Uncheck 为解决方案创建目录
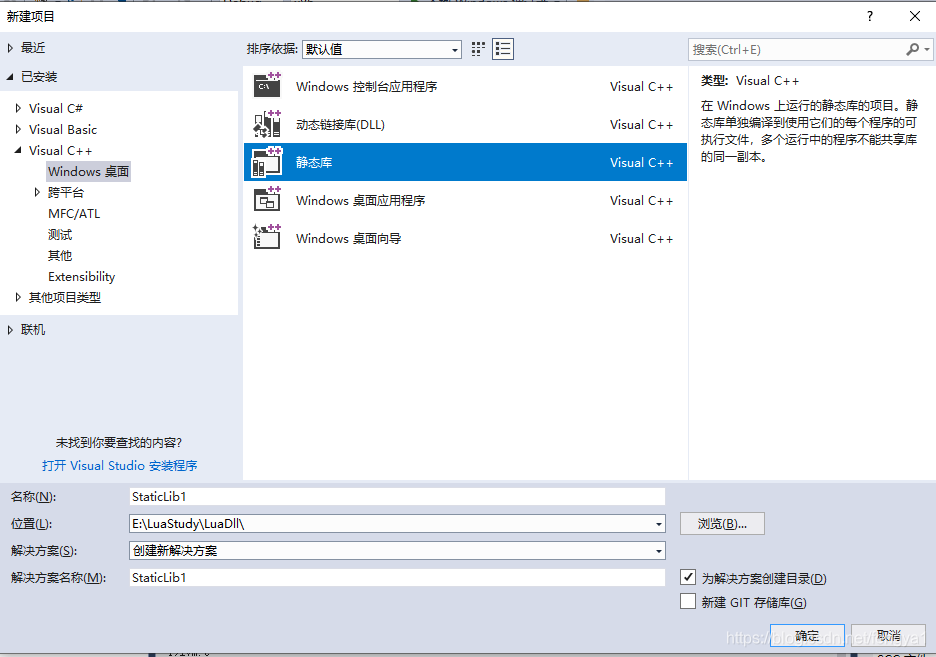The image size is (936, 657). tap(688, 578)
